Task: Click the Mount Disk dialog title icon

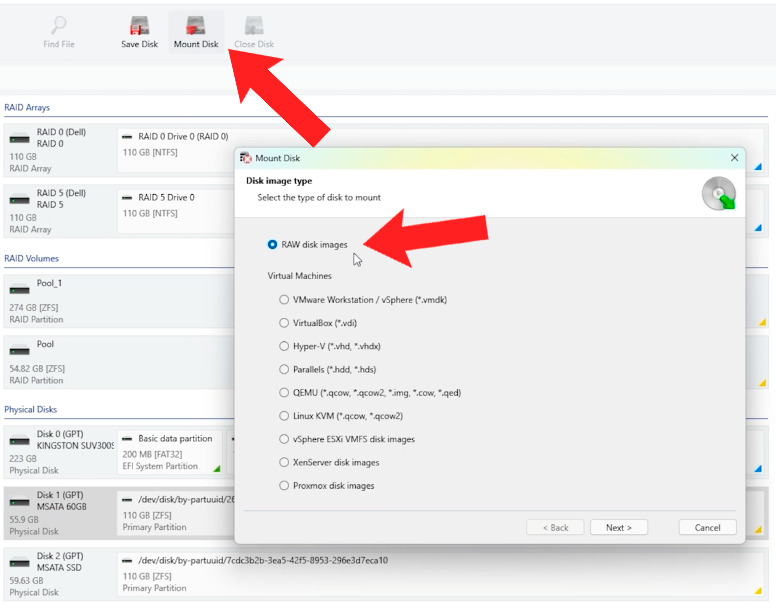Action: click(x=245, y=158)
